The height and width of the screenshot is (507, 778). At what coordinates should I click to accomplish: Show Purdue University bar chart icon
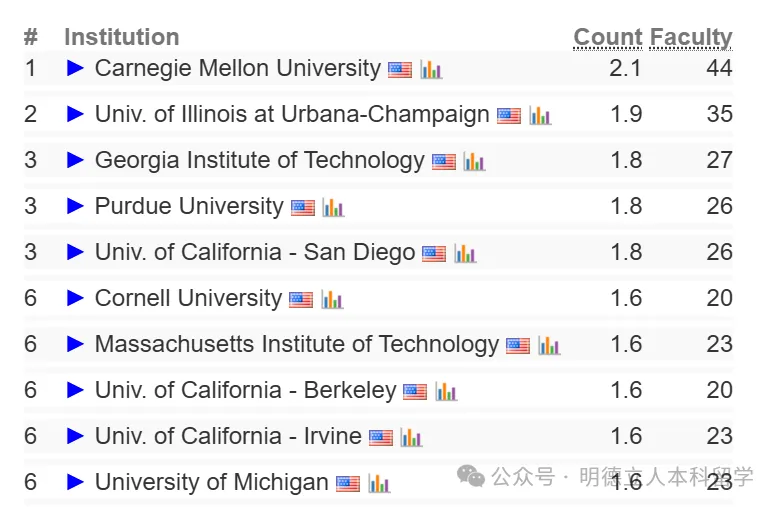[333, 207]
